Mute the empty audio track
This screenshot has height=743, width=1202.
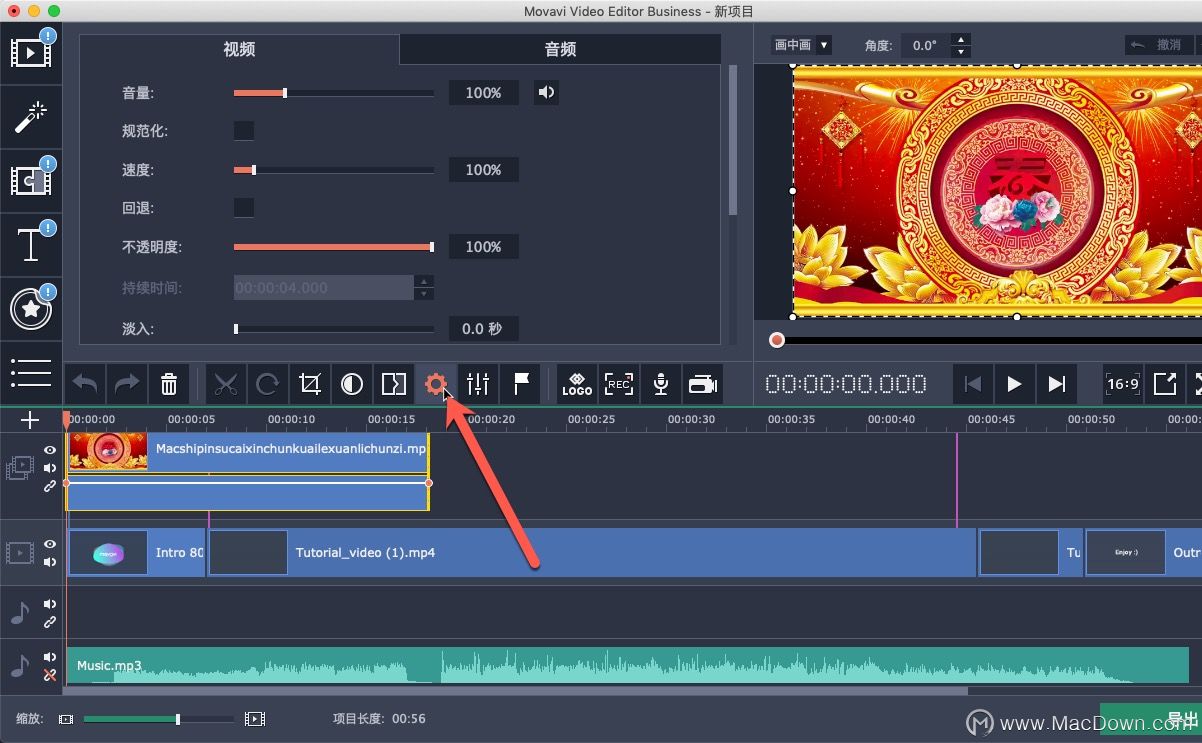(x=50, y=605)
